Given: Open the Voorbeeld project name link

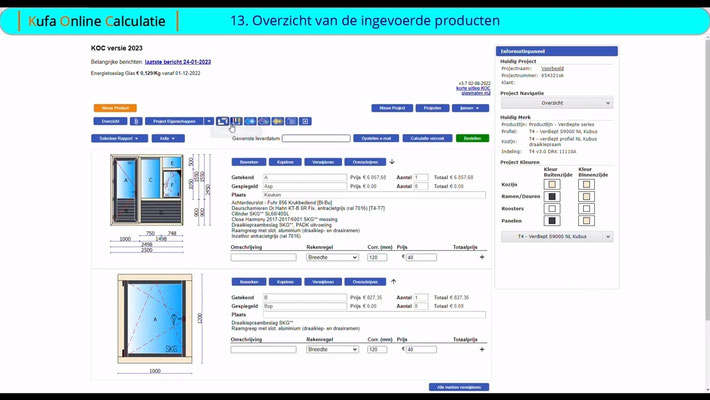Looking at the screenshot, I should pyautogui.click(x=552, y=68).
